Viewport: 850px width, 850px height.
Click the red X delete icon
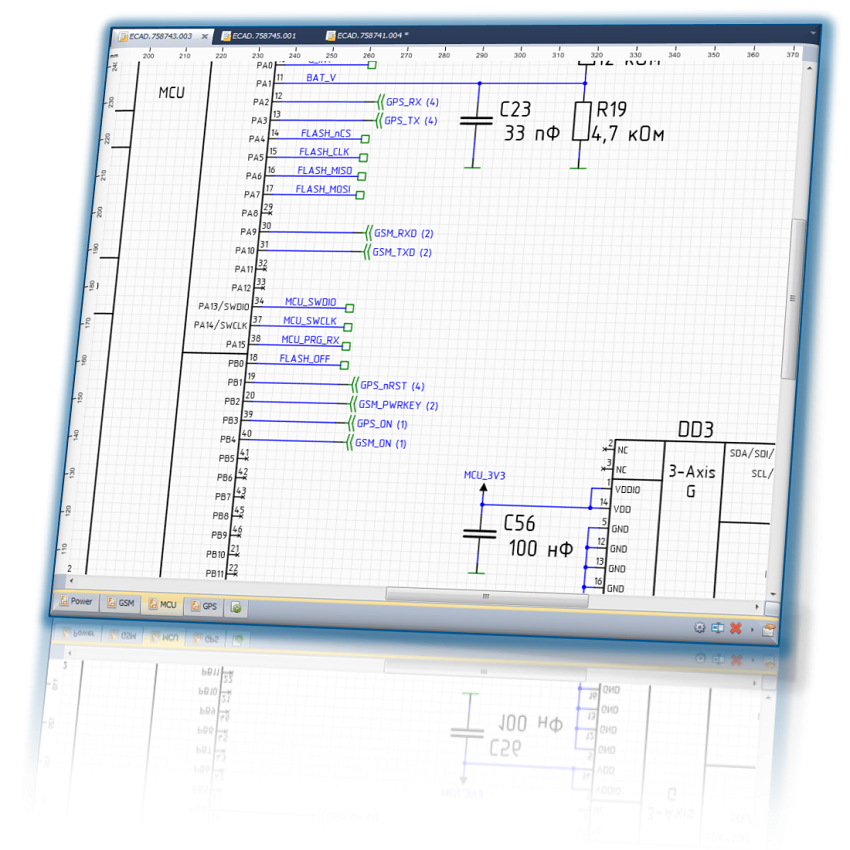[x=736, y=628]
